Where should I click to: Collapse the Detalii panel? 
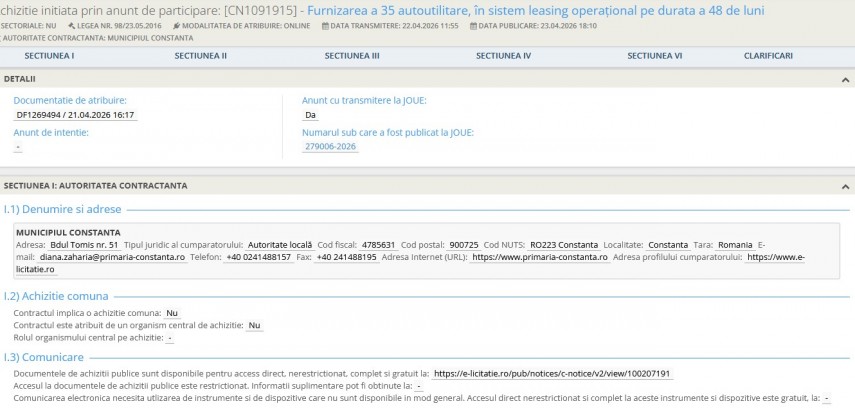click(846, 78)
